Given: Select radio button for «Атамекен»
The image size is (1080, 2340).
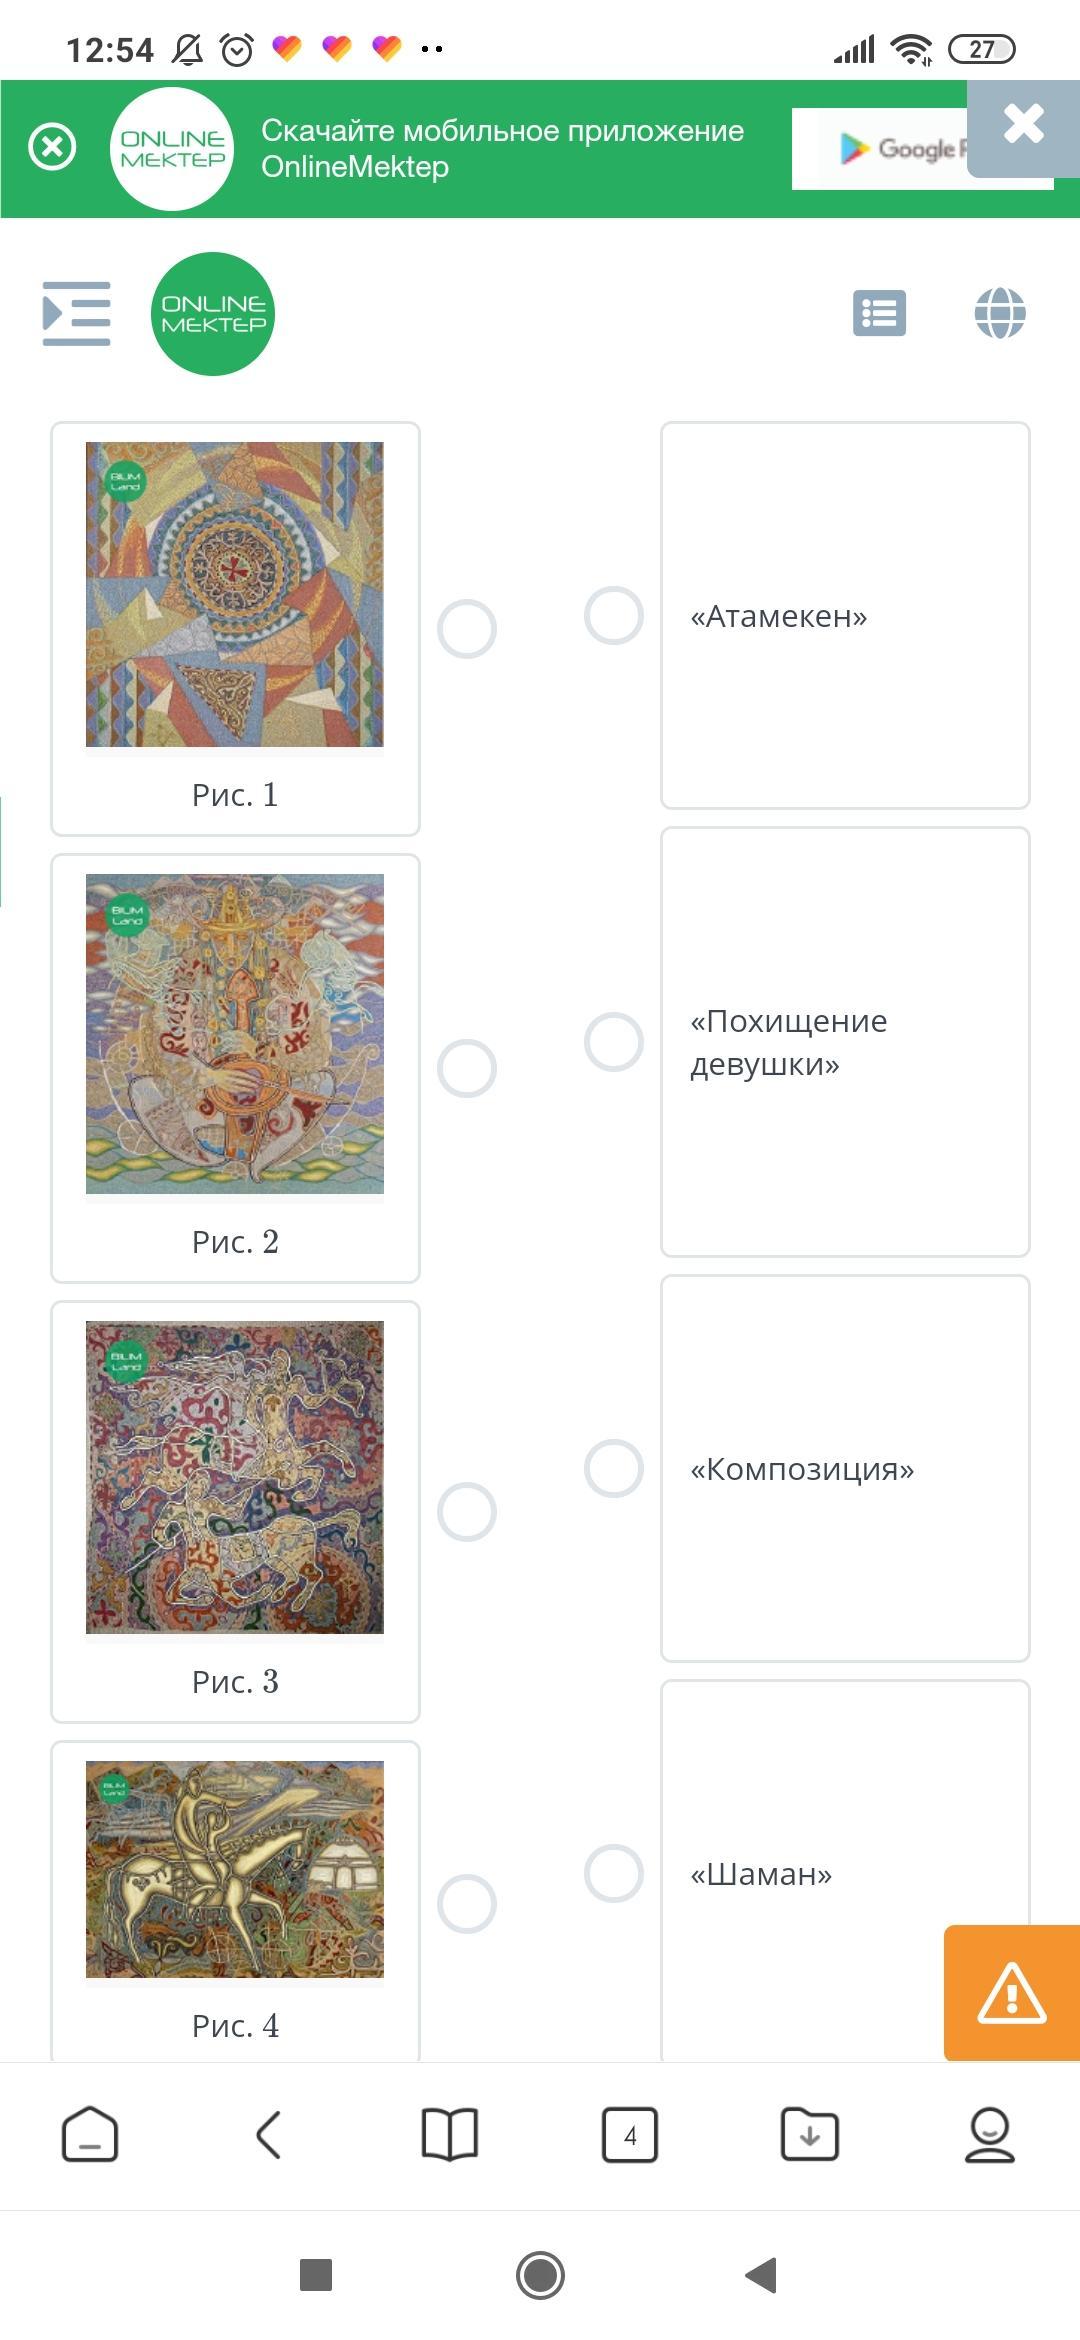Looking at the screenshot, I should pyautogui.click(x=614, y=615).
